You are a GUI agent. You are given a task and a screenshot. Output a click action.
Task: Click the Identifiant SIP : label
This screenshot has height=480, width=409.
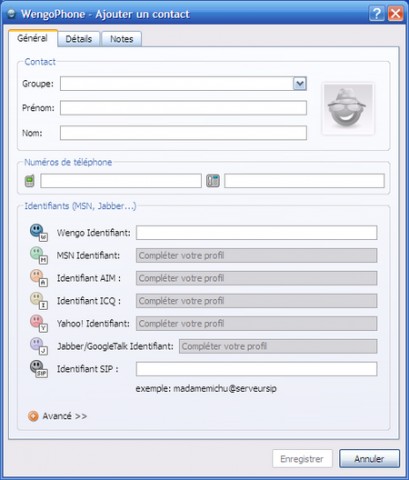pos(87,369)
